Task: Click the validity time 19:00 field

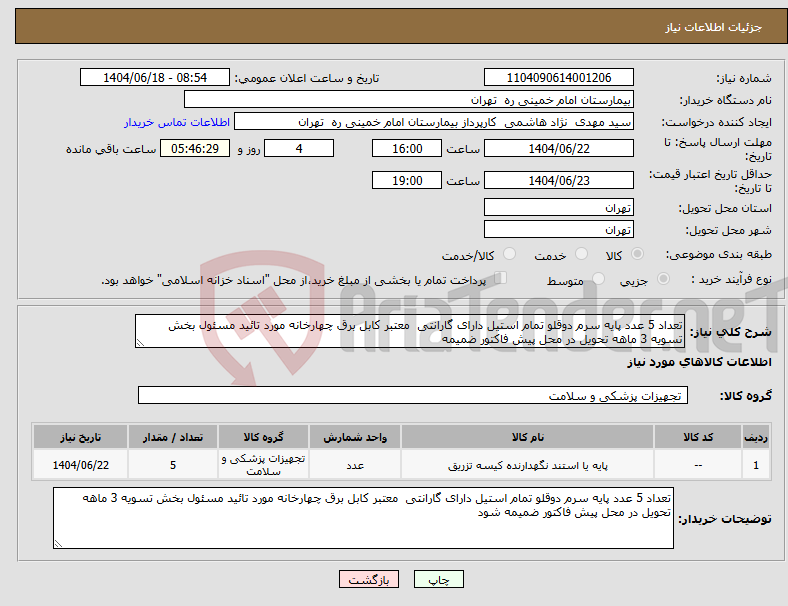Action: (407, 180)
